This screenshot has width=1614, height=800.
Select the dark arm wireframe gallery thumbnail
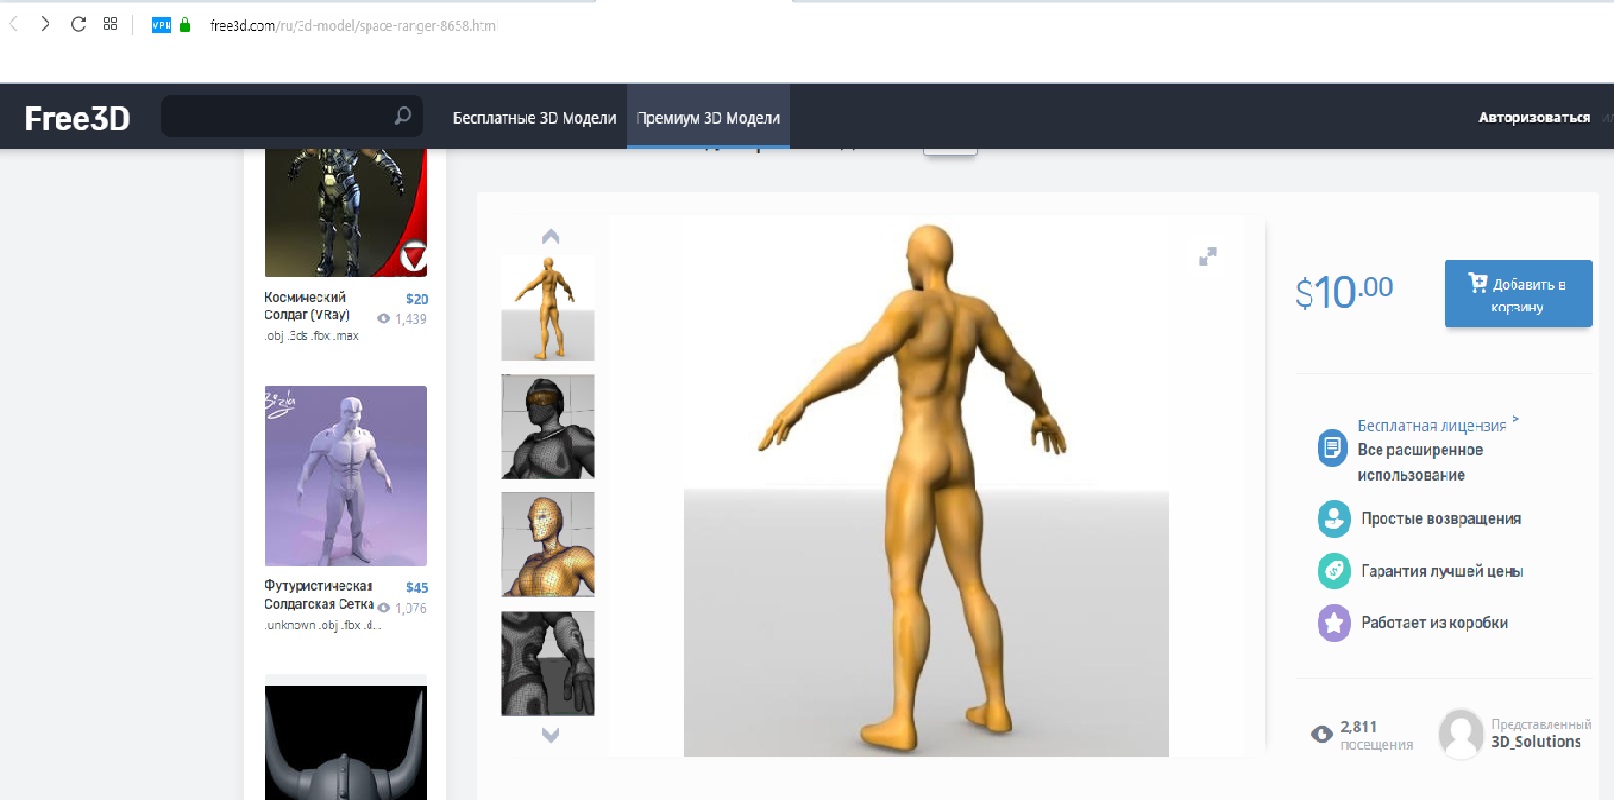pyautogui.click(x=548, y=664)
